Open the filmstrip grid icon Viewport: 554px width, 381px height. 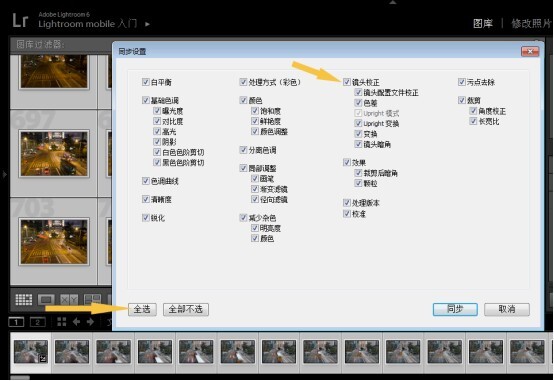(x=61, y=322)
